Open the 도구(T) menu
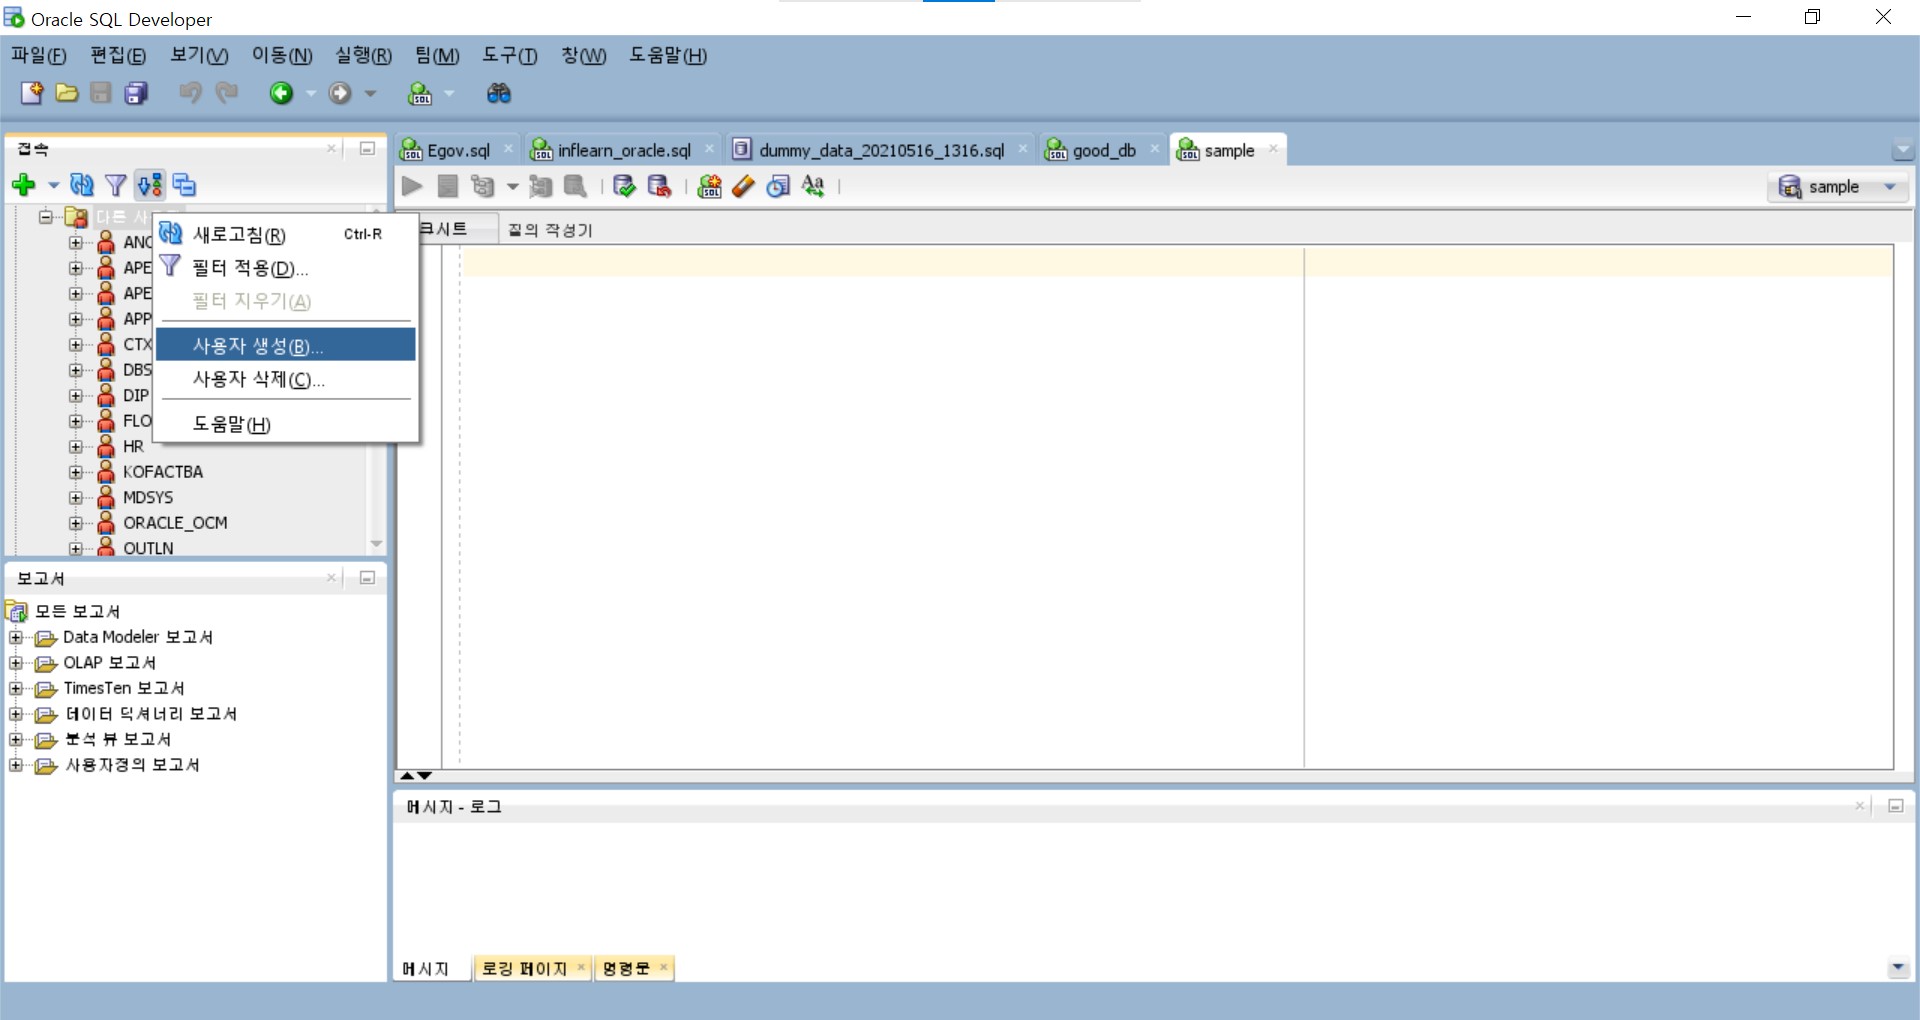 pos(509,56)
